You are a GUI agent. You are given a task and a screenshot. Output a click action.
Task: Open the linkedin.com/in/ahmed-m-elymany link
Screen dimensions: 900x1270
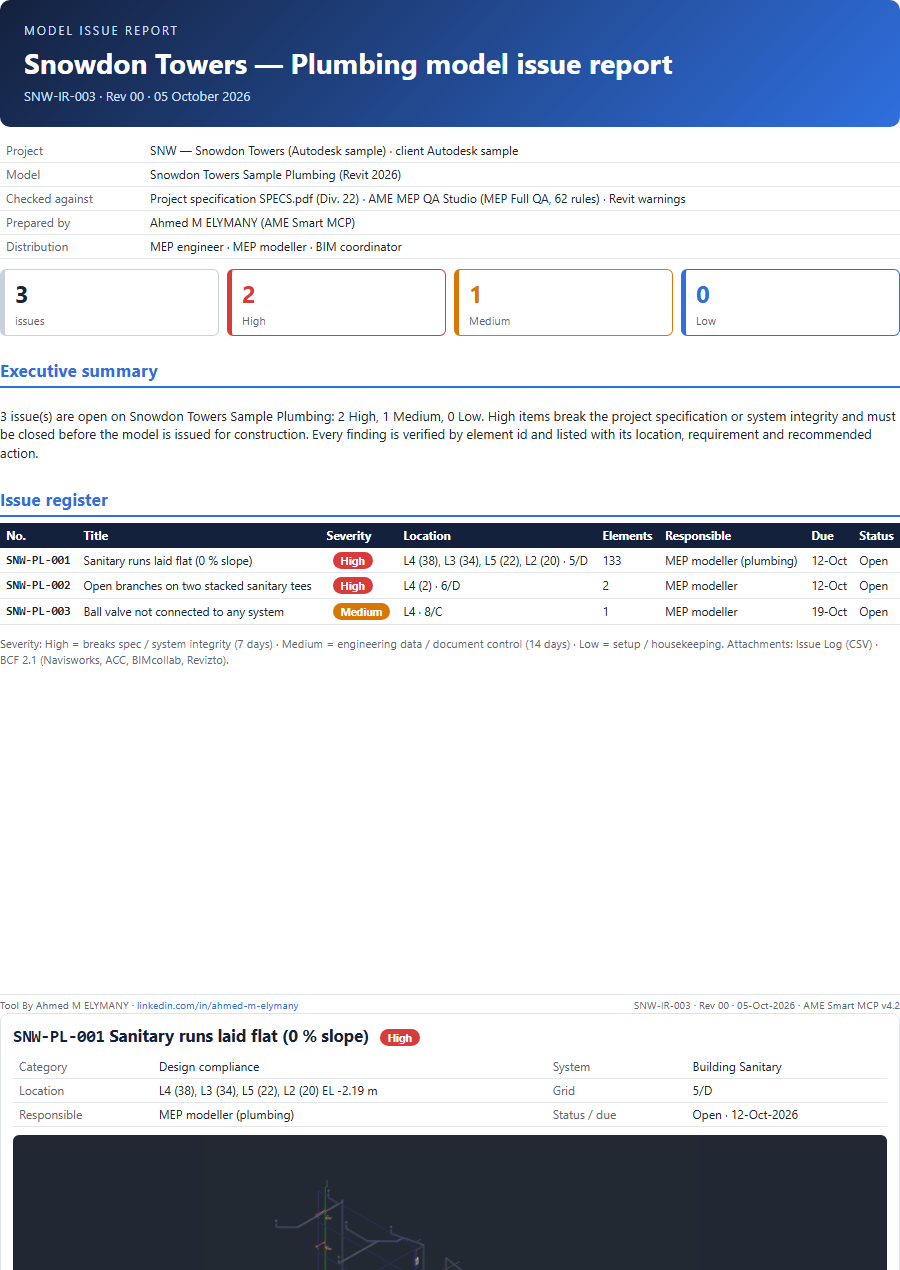pos(217,1005)
